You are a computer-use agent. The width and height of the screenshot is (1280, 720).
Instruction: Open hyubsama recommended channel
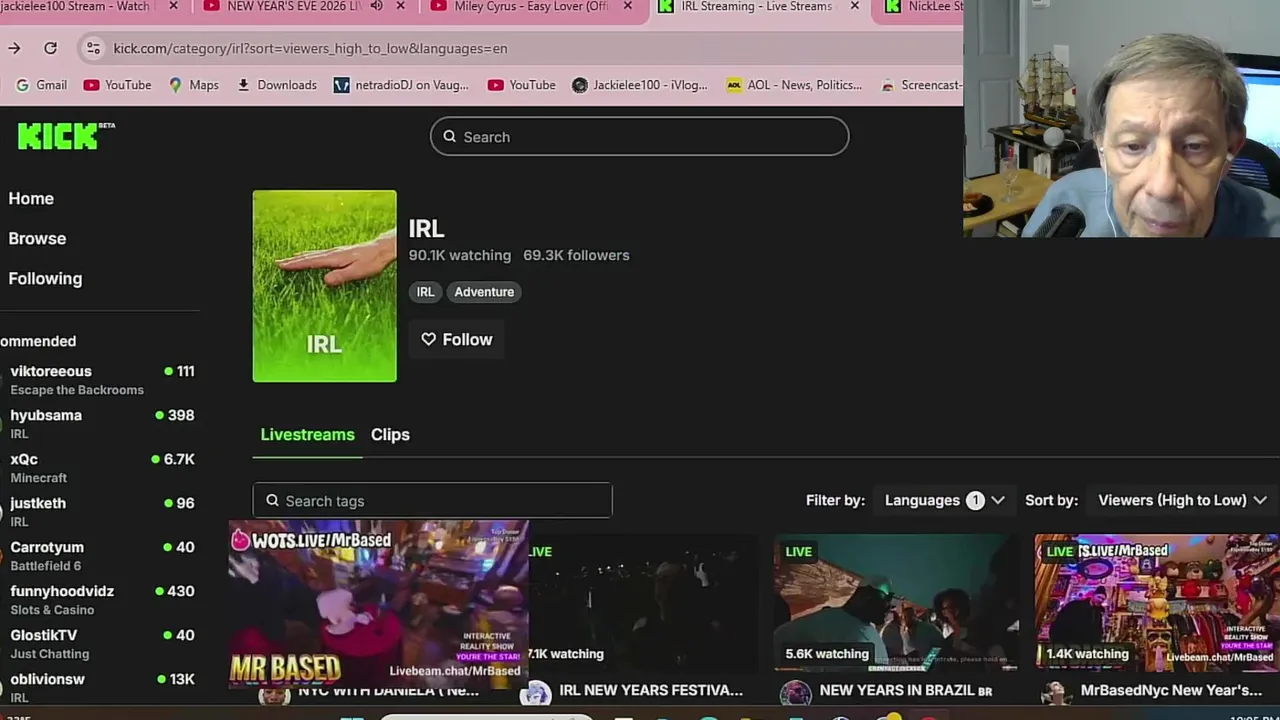(x=100, y=424)
